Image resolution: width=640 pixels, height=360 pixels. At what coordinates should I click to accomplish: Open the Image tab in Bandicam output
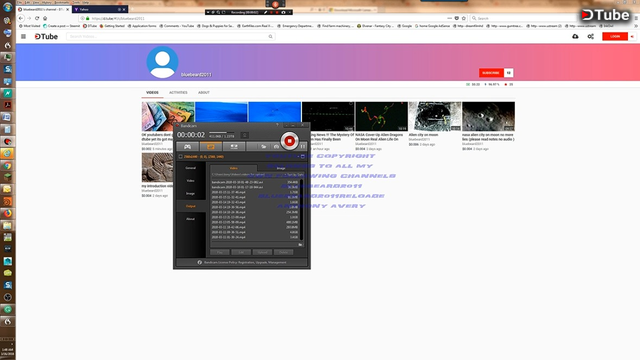(281, 168)
